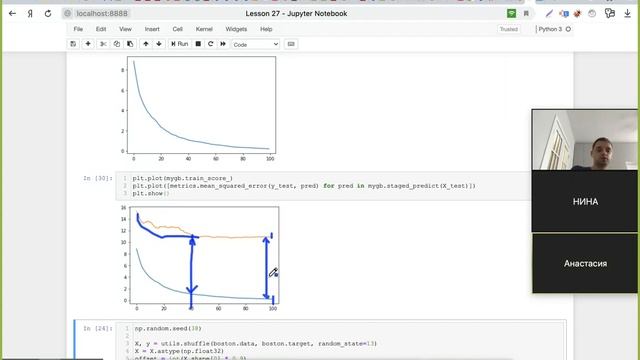Open the Yandex home button

coord(30,13)
